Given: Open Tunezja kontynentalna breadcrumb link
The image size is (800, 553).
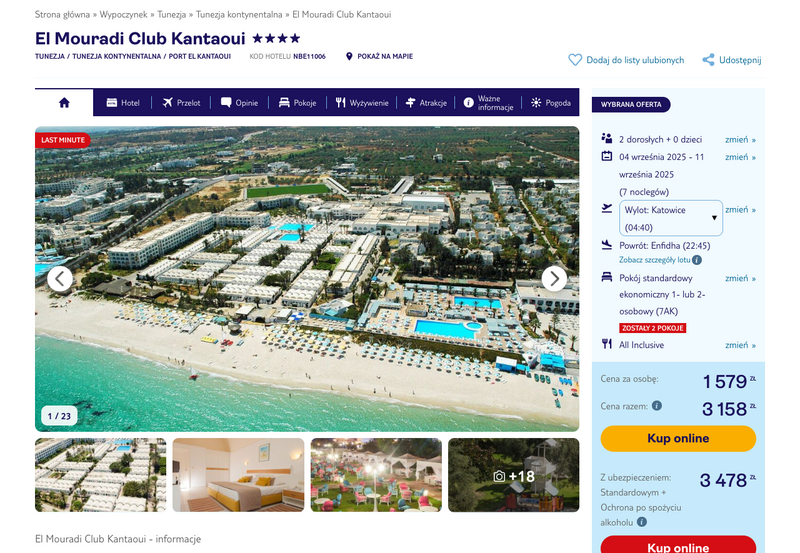Looking at the screenshot, I should 239,14.
